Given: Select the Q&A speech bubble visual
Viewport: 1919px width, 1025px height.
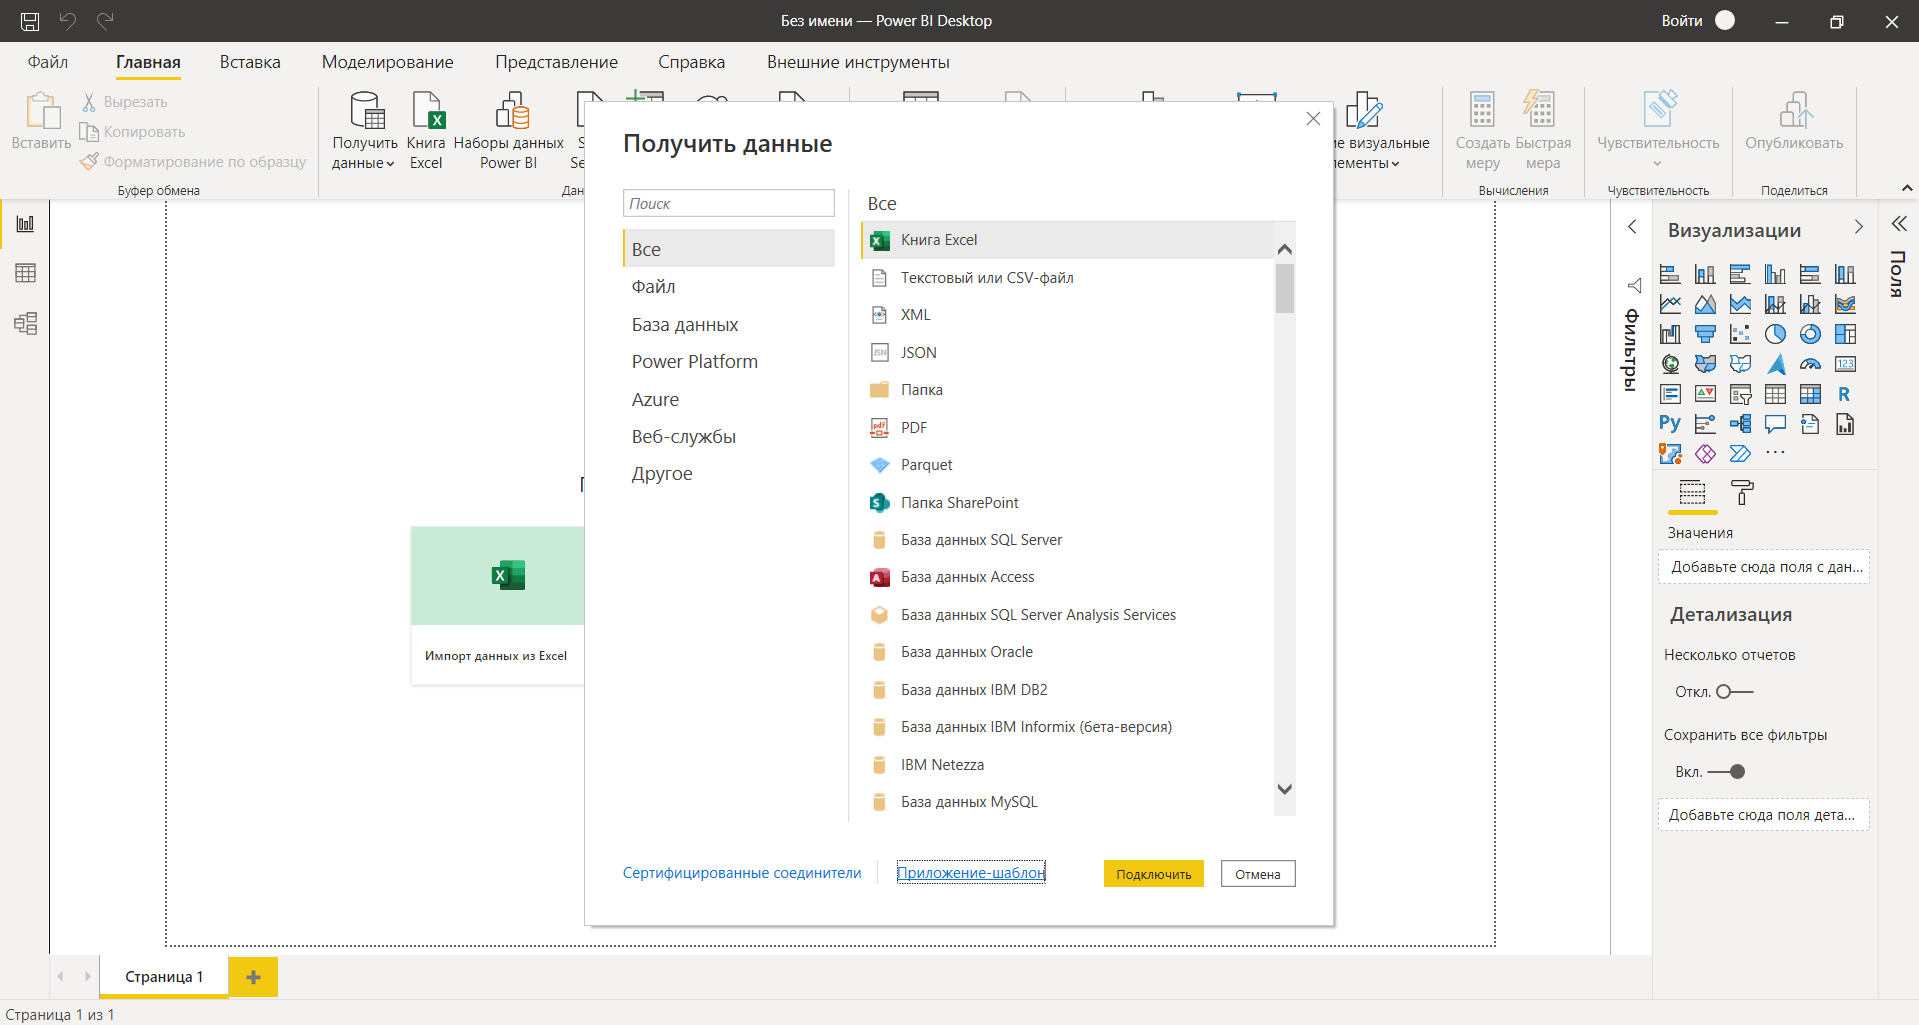Looking at the screenshot, I should [1775, 424].
